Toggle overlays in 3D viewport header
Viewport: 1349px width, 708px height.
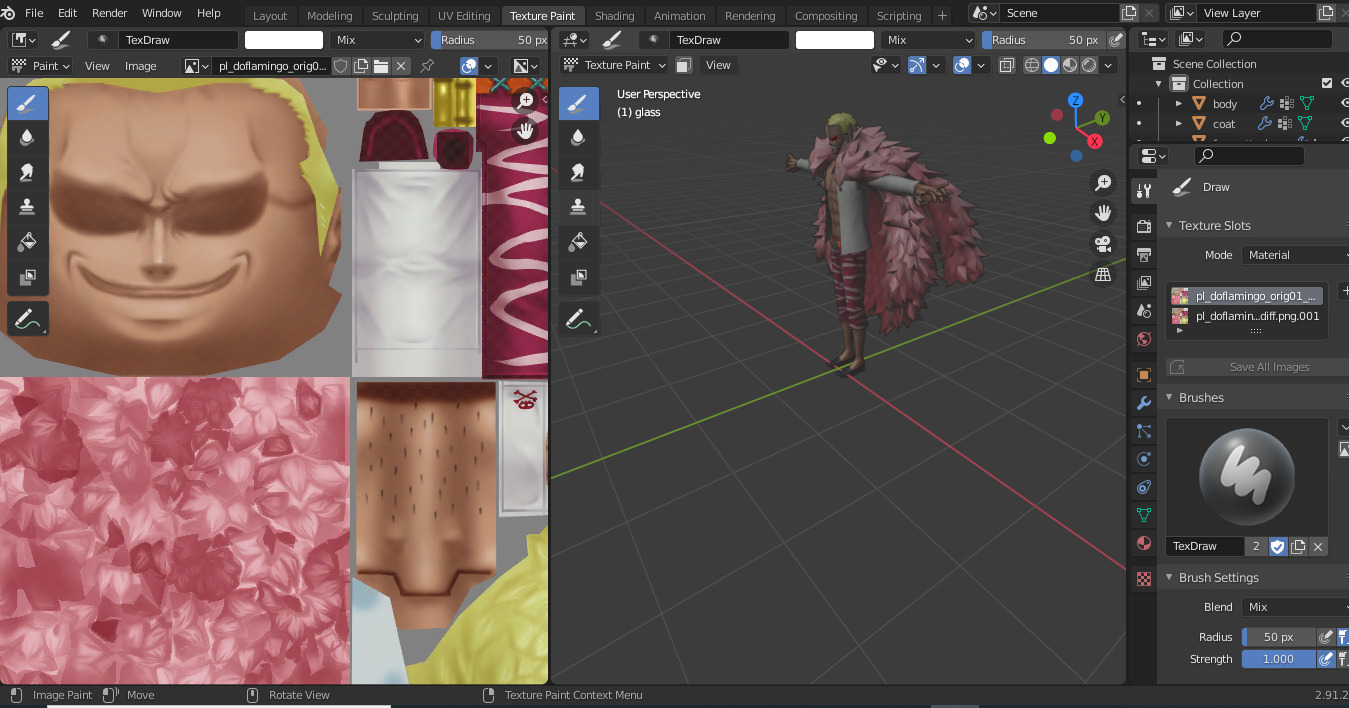[x=962, y=65]
